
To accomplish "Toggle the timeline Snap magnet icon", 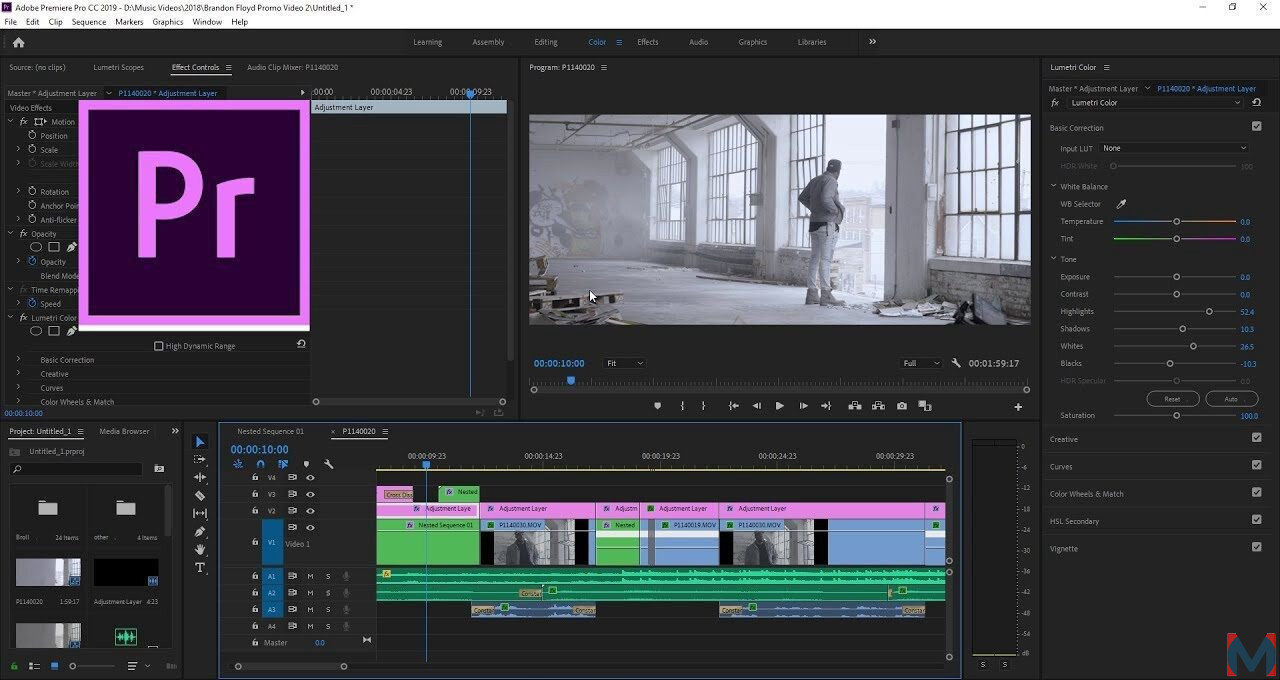I will (260, 464).
